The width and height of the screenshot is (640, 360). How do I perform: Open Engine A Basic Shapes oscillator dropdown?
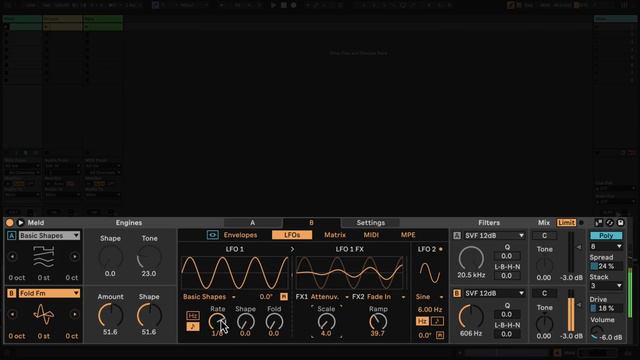(49, 236)
